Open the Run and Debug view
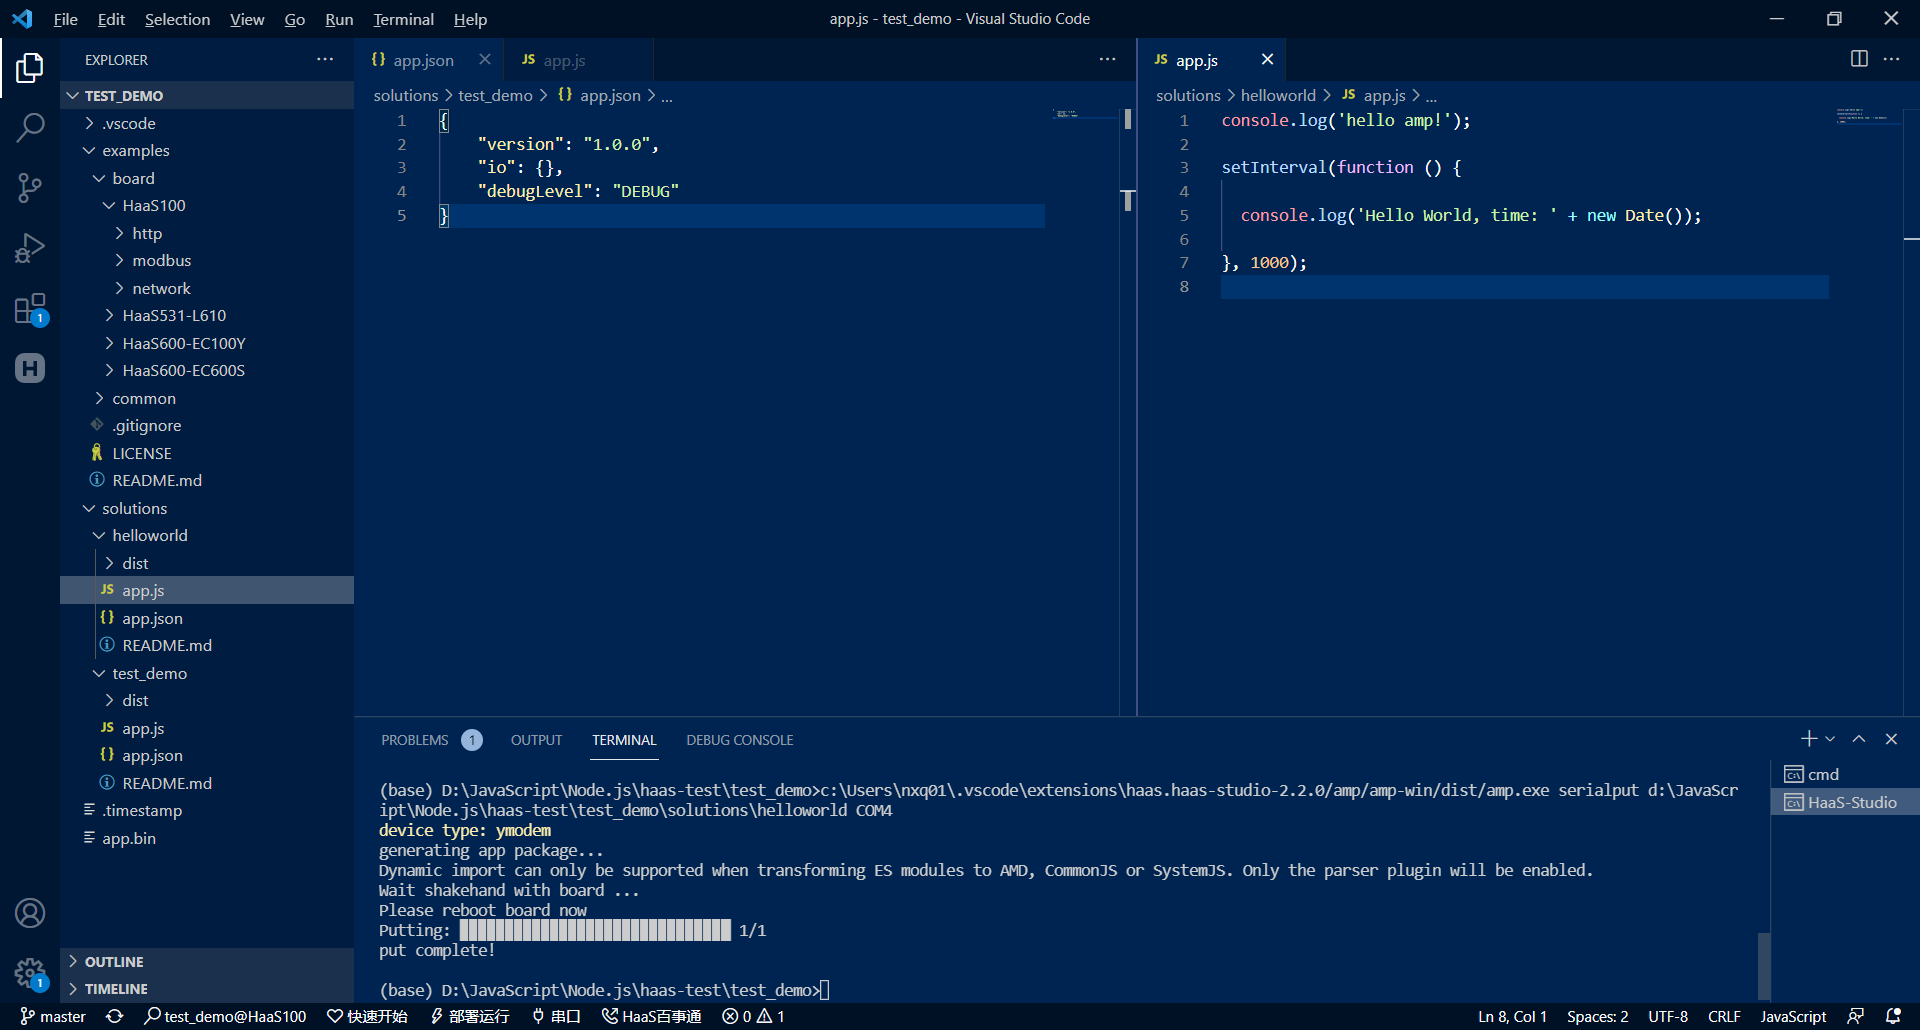The width and height of the screenshot is (1920, 1030). (x=30, y=247)
